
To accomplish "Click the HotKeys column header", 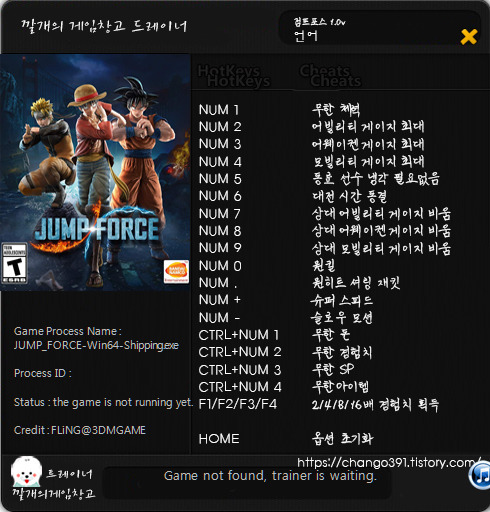I will tap(234, 76).
